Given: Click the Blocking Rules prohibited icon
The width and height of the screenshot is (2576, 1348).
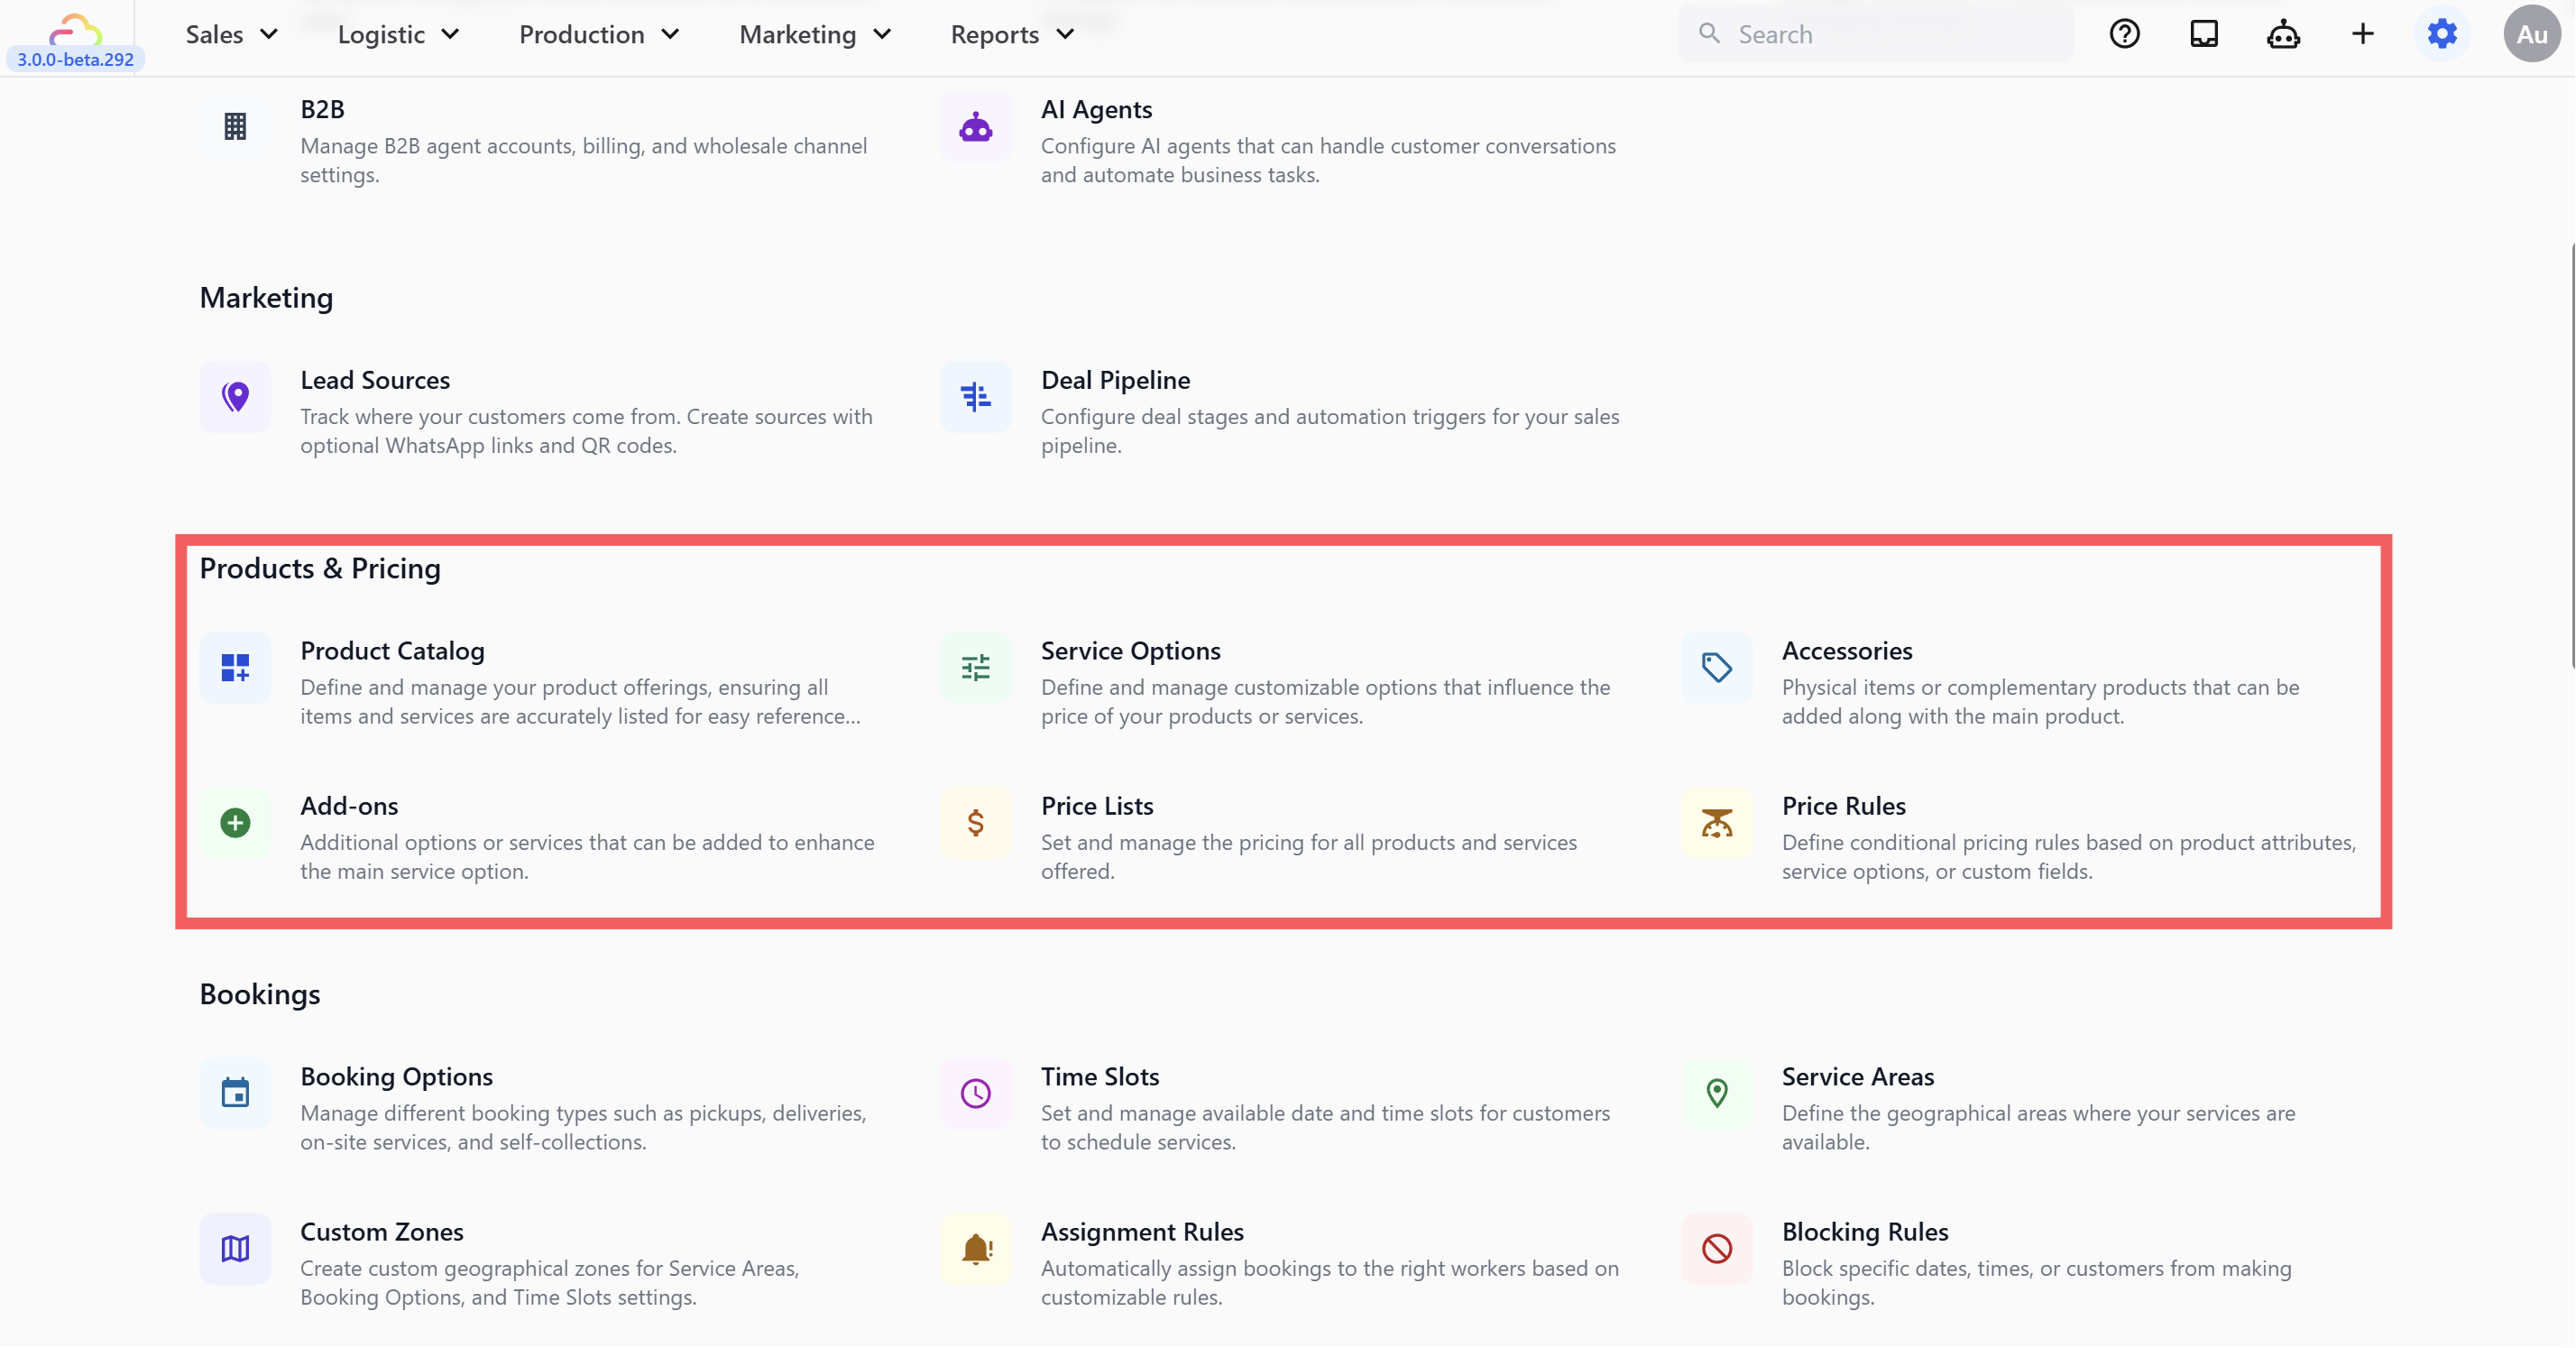Looking at the screenshot, I should coord(1716,1248).
